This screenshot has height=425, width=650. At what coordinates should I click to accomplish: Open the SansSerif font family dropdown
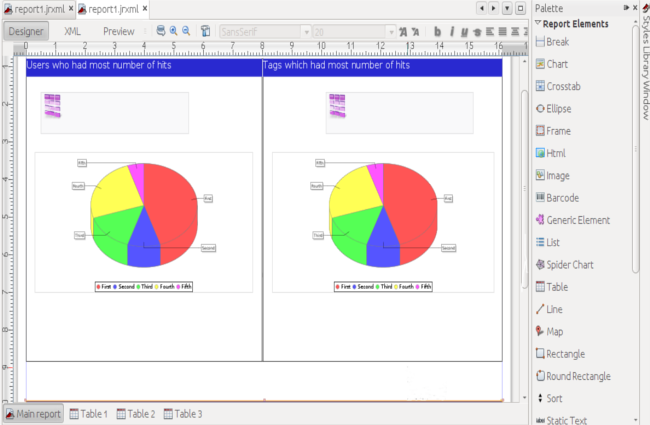coord(264,31)
